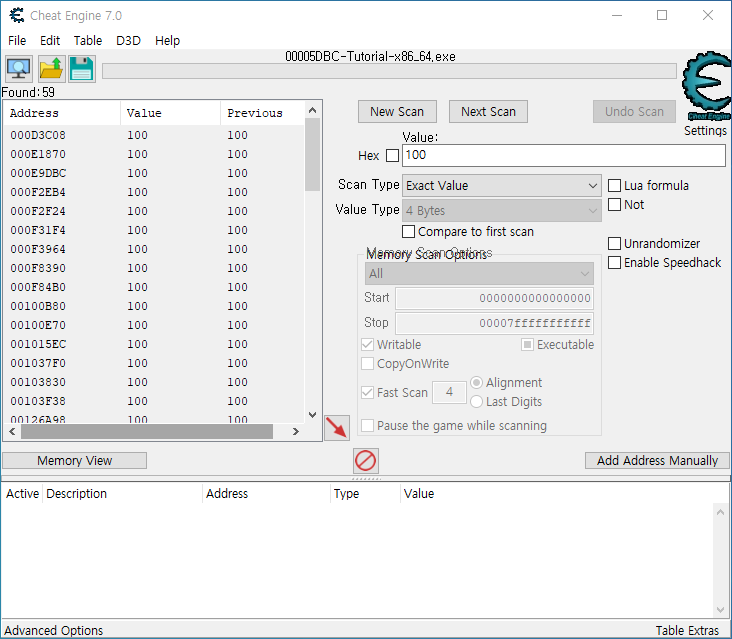
Task: Click the results list horizontal scrollbar thumb
Action: click(x=147, y=432)
